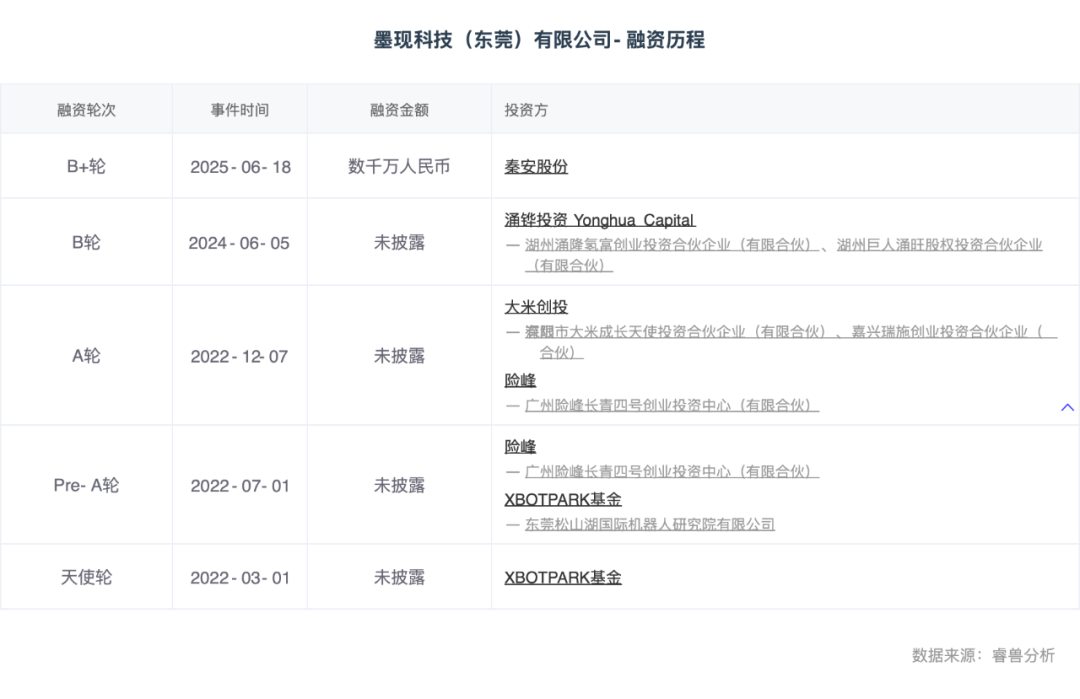This screenshot has height=699, width=1080.
Task: Select the A轮 cell dated 2022-12-07
Action: click(x=86, y=355)
